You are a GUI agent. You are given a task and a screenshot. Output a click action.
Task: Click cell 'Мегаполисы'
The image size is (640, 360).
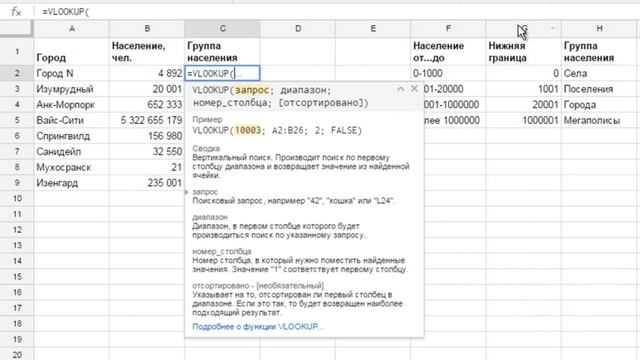(599, 120)
